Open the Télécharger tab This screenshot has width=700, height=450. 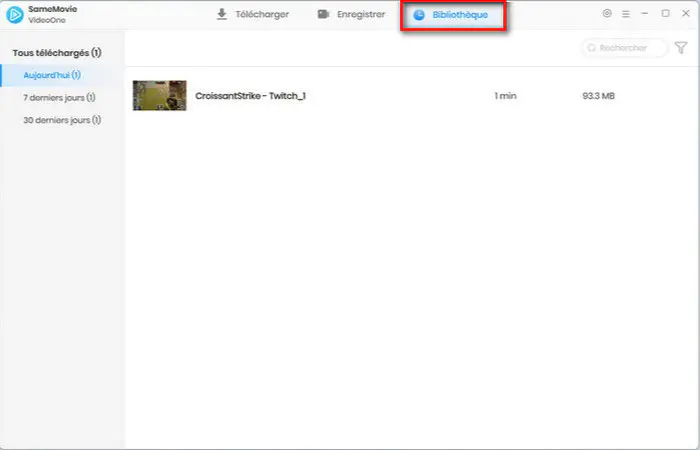pos(253,14)
